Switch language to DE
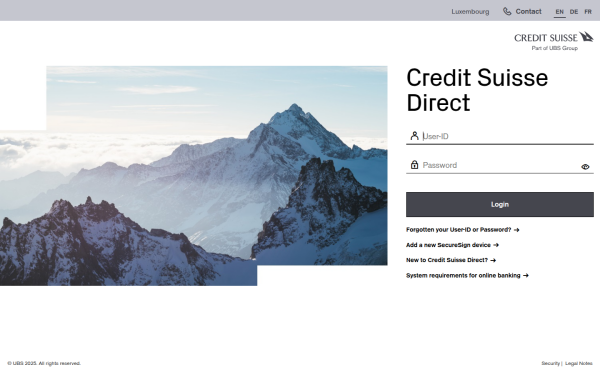The width and height of the screenshot is (600, 375). coord(574,12)
